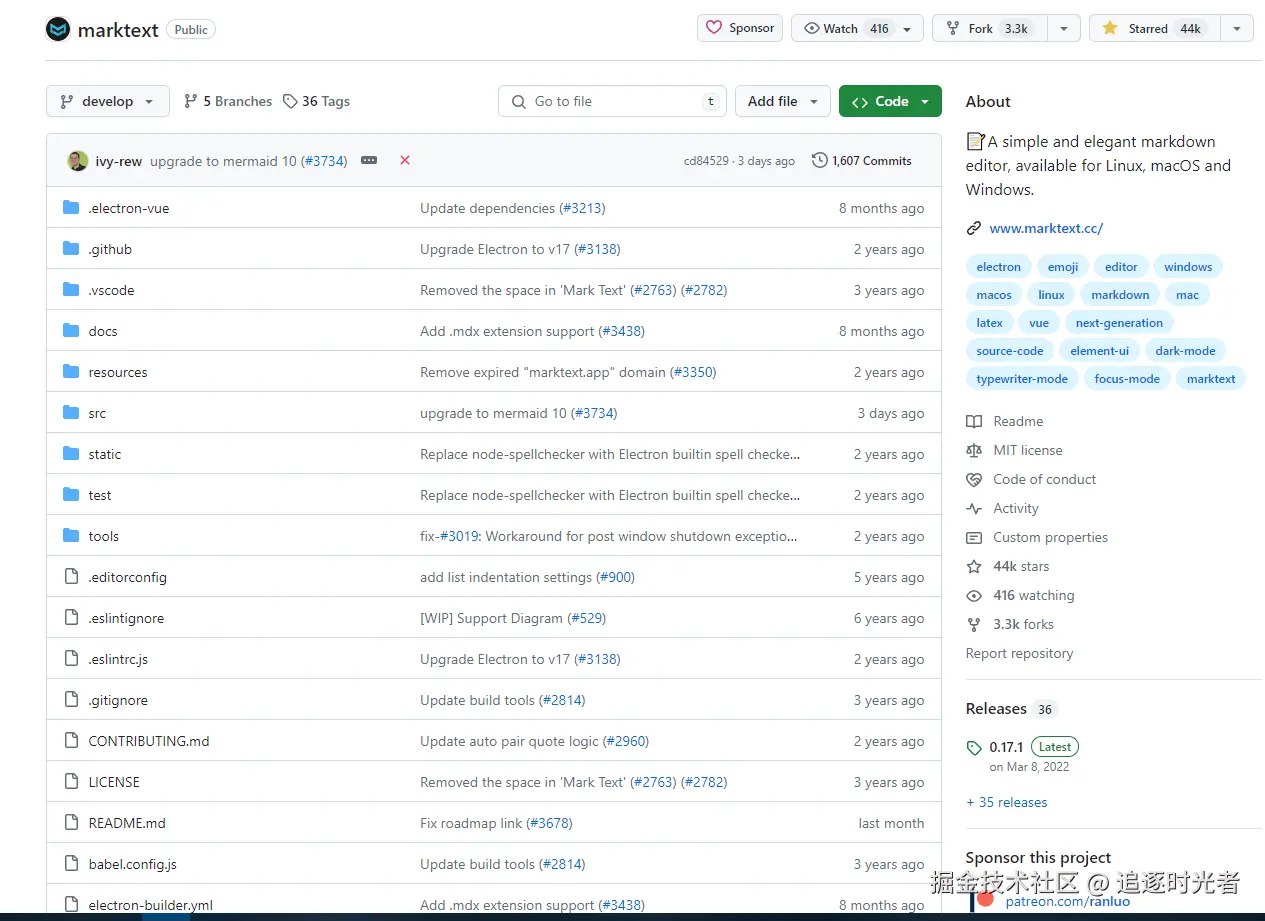The image size is (1265, 921).
Task: Click the LICENSE file icon
Action: (71, 782)
